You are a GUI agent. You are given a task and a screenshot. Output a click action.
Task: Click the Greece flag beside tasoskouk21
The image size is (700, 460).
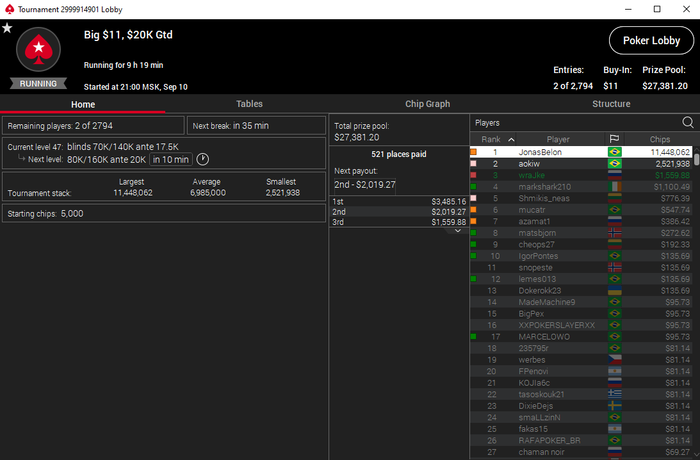click(615, 394)
